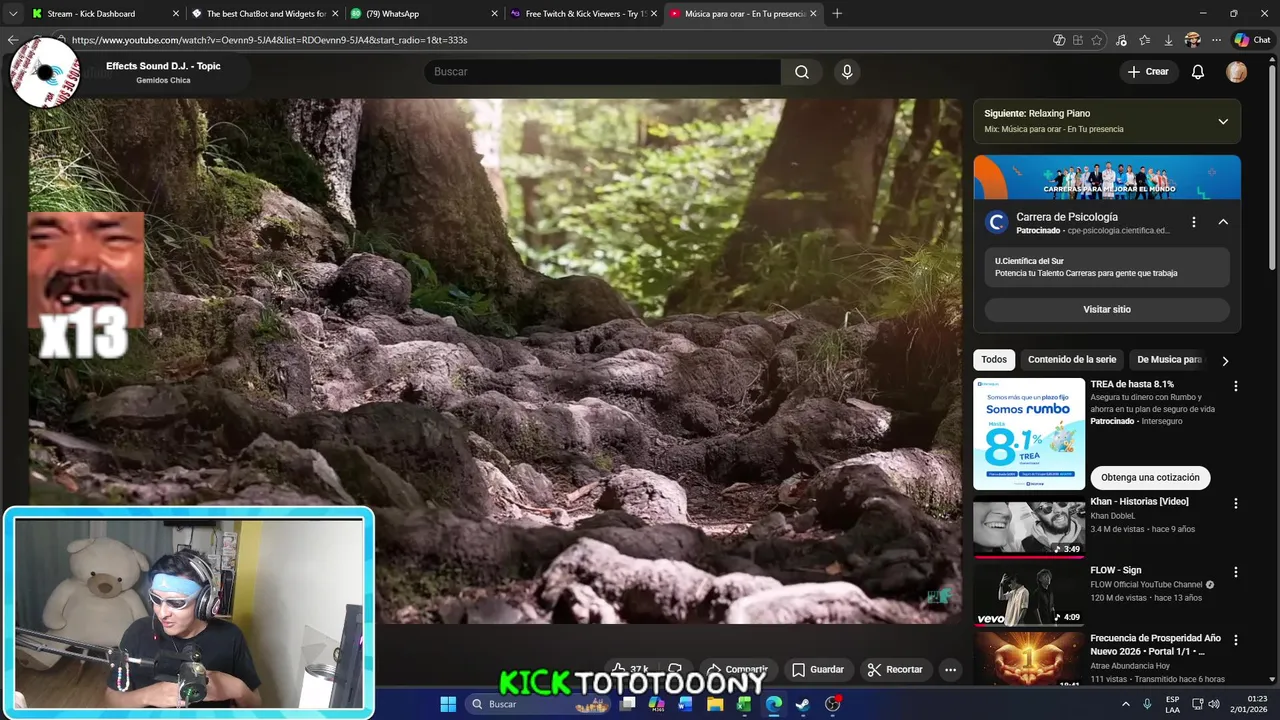Open network and volume quick settings
This screenshot has height=720, width=1280.
[1204, 704]
